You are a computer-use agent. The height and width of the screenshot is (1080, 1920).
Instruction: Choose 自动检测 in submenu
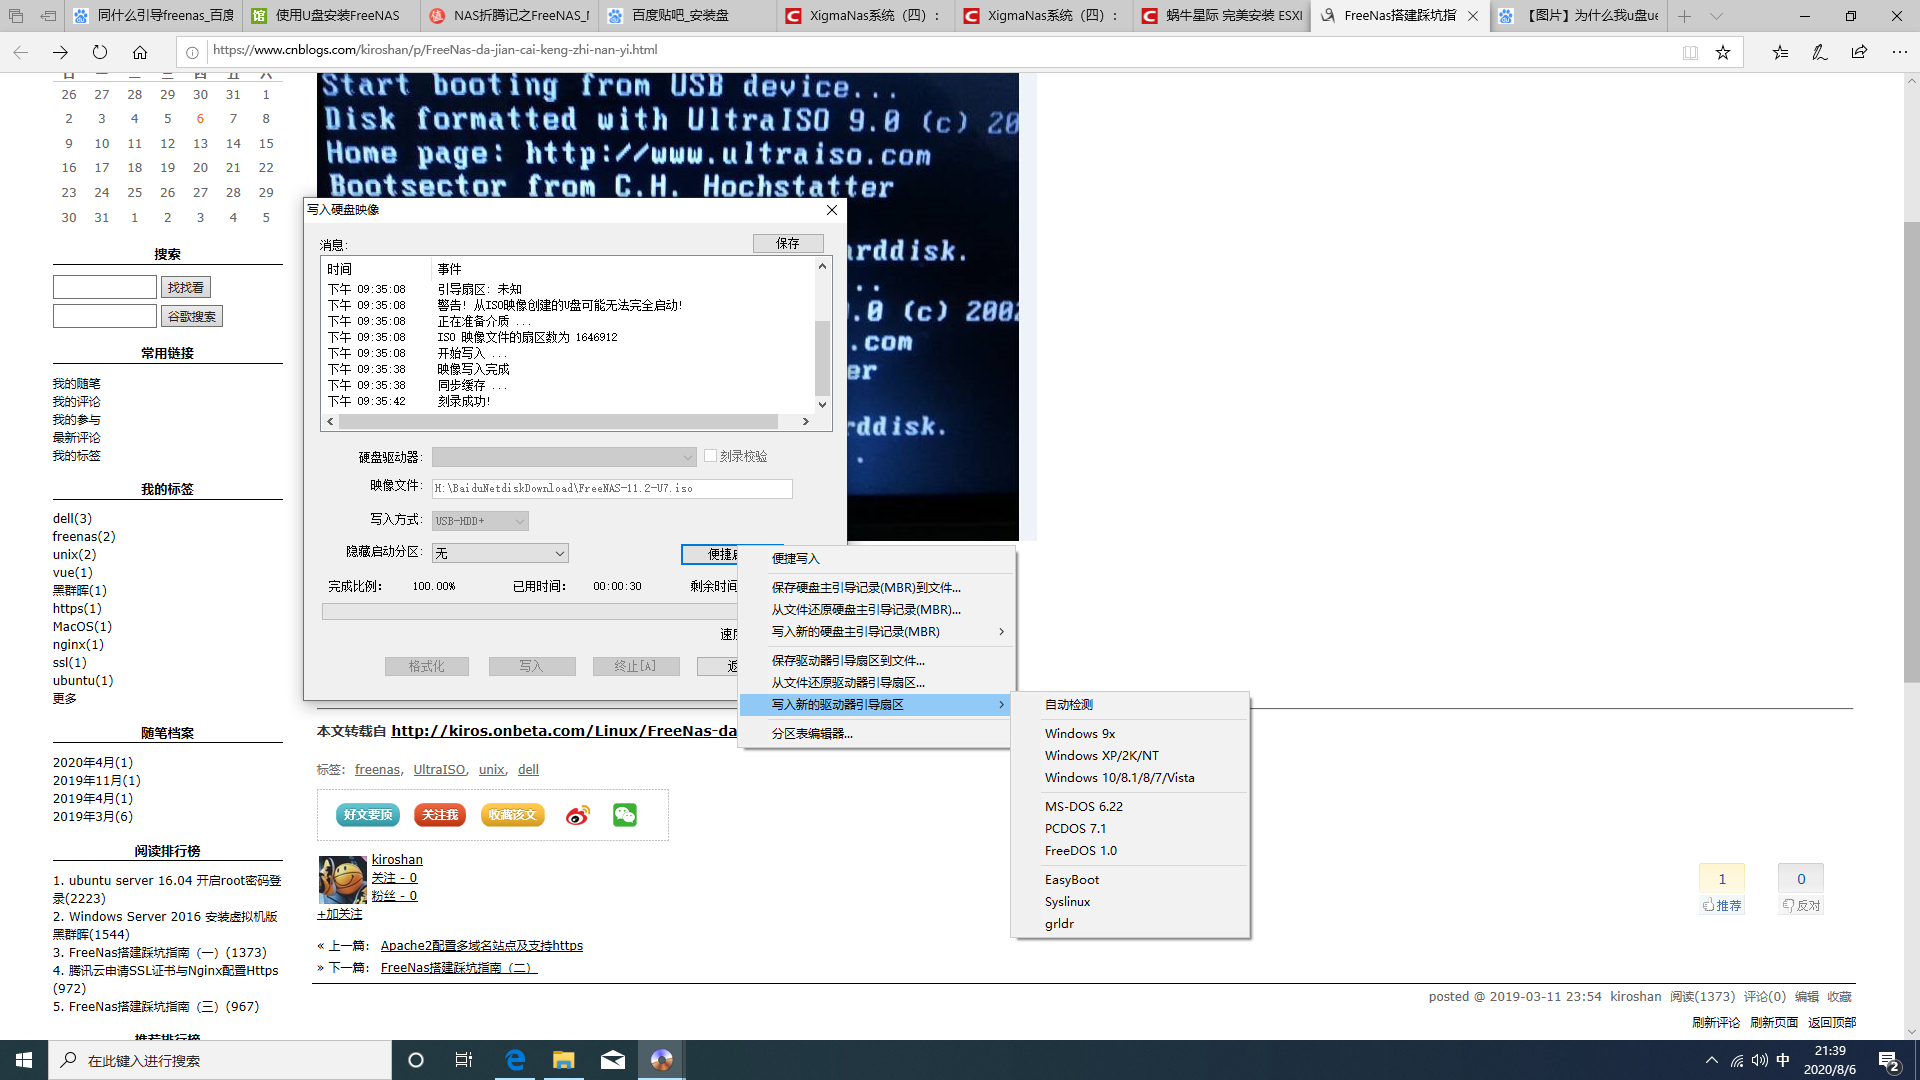[x=1130, y=705]
